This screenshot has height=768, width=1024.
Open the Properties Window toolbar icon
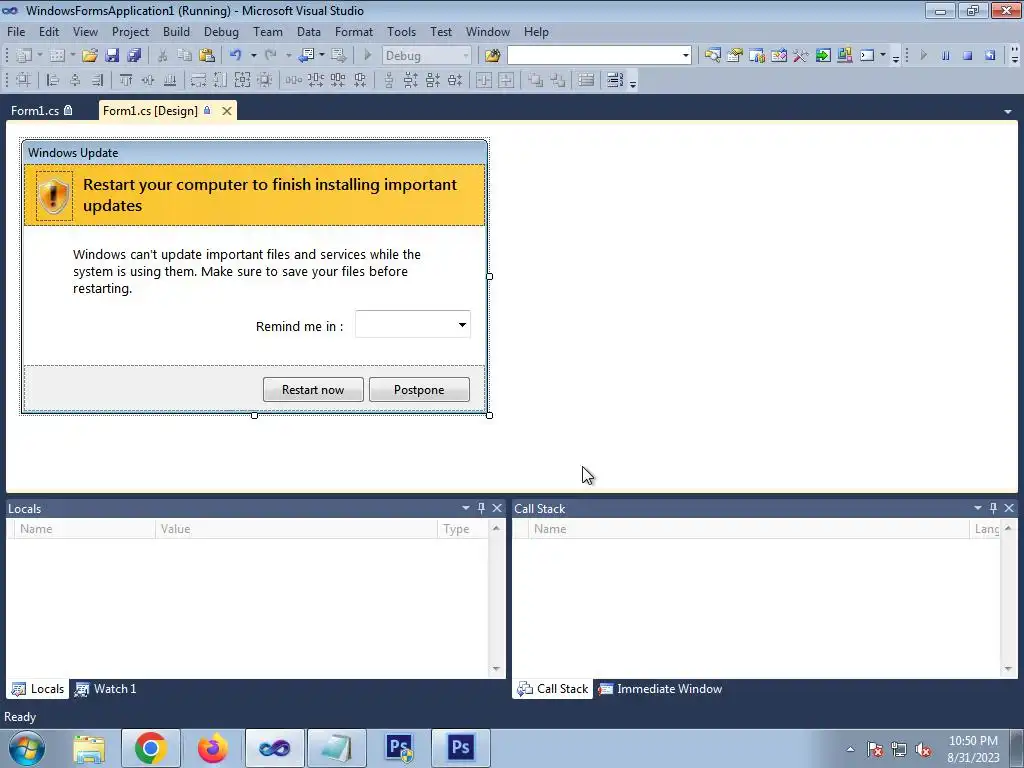[735, 56]
